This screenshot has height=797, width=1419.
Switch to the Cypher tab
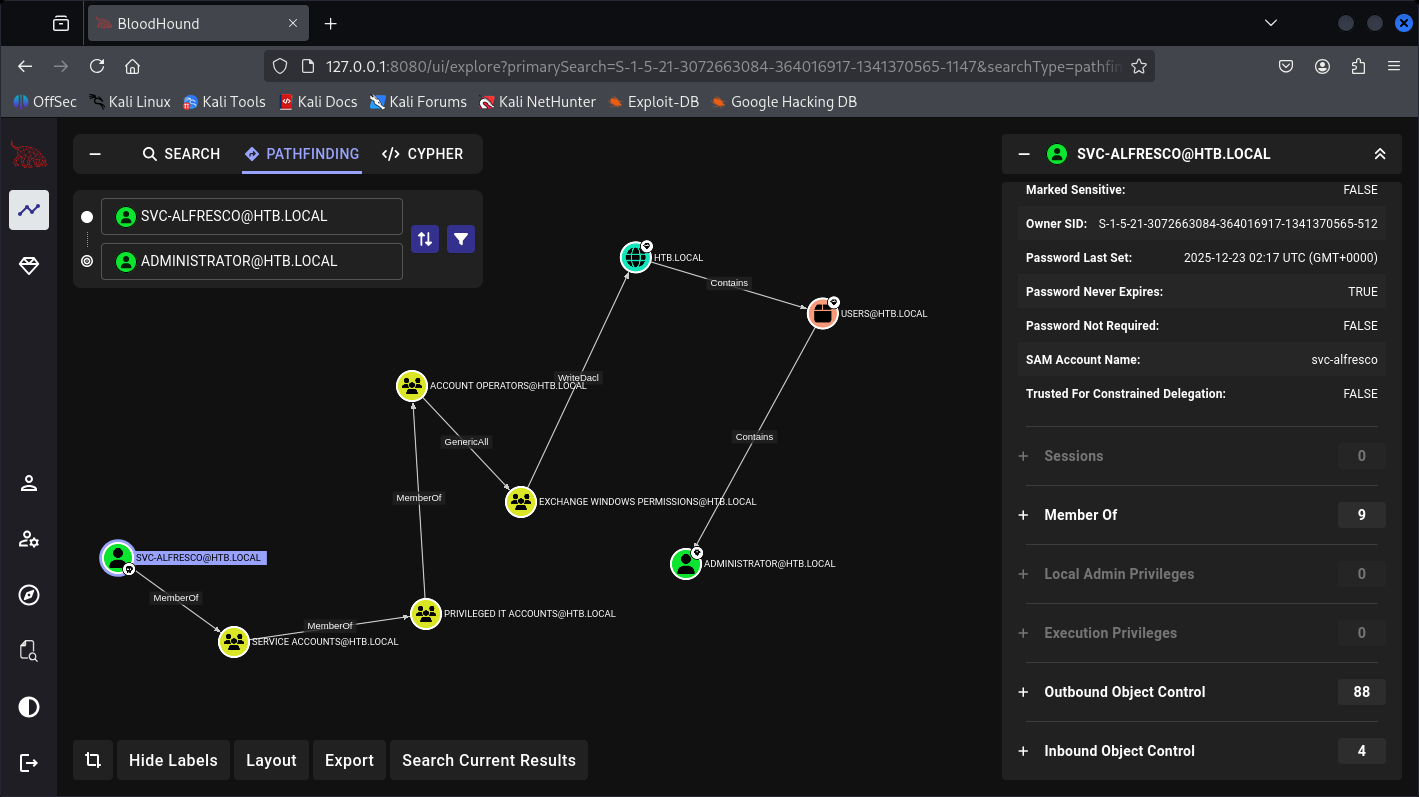[x=422, y=154]
